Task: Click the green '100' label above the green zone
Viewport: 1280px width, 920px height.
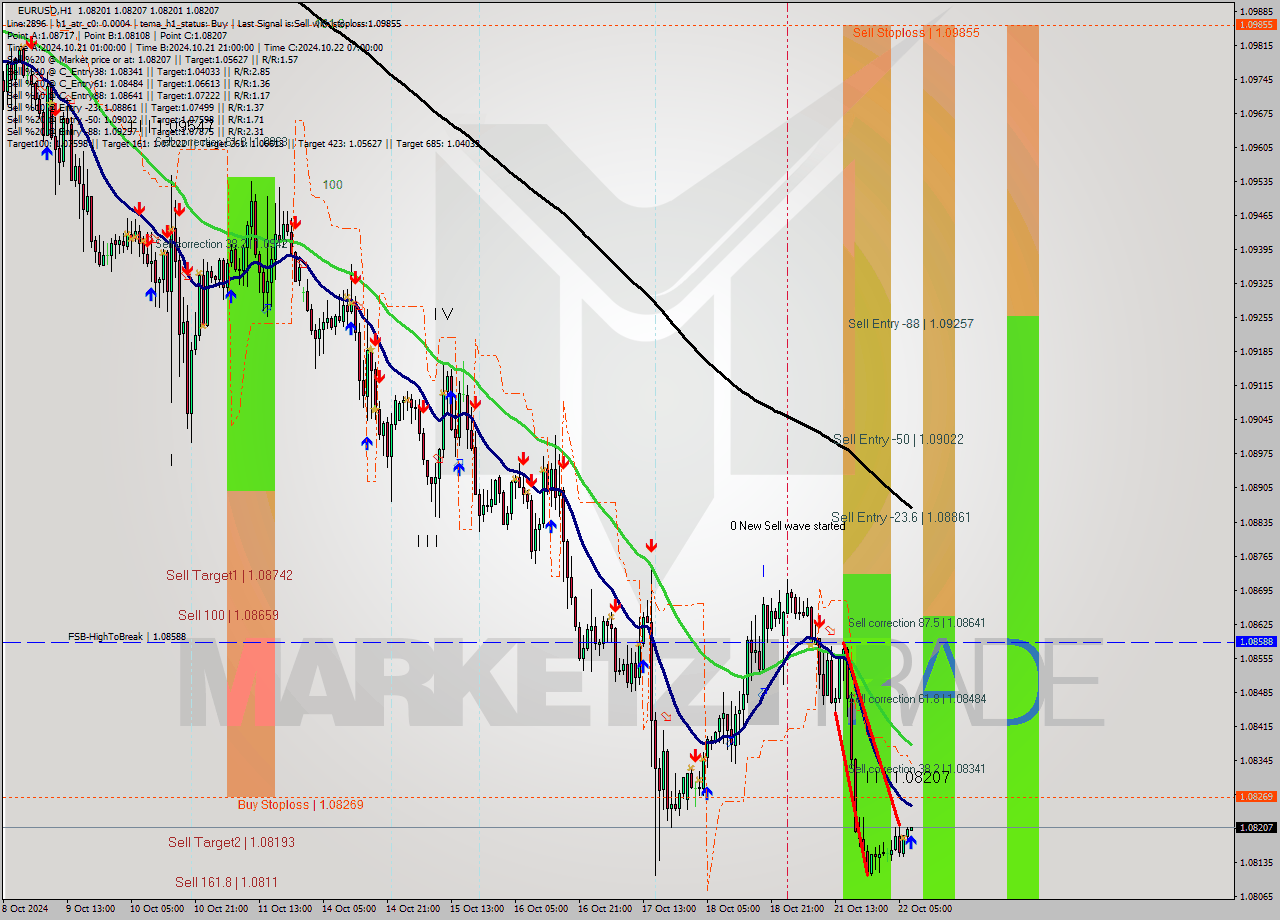Action: pyautogui.click(x=332, y=185)
